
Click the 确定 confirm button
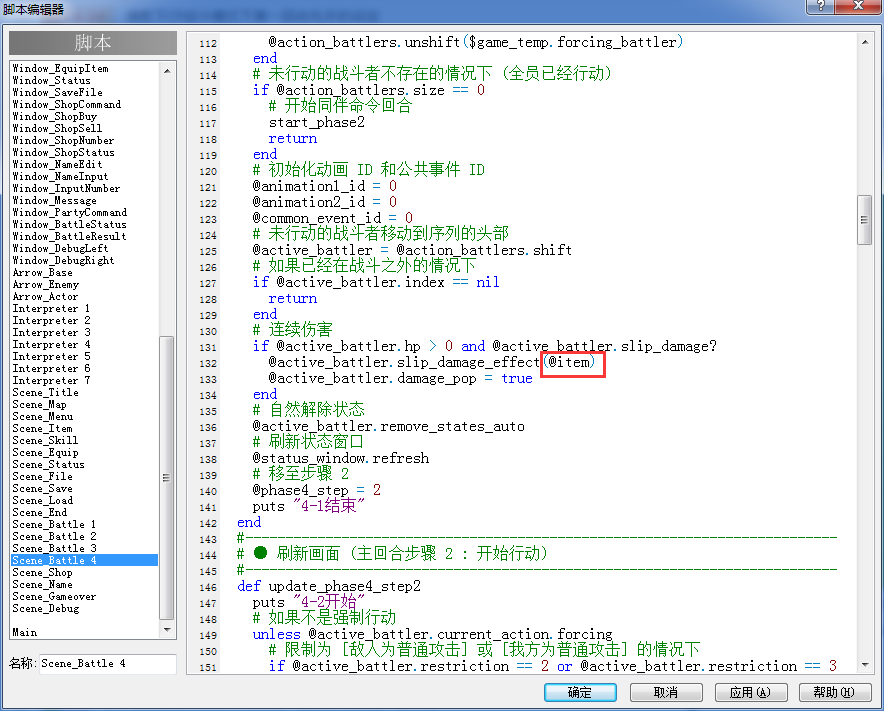click(580, 692)
